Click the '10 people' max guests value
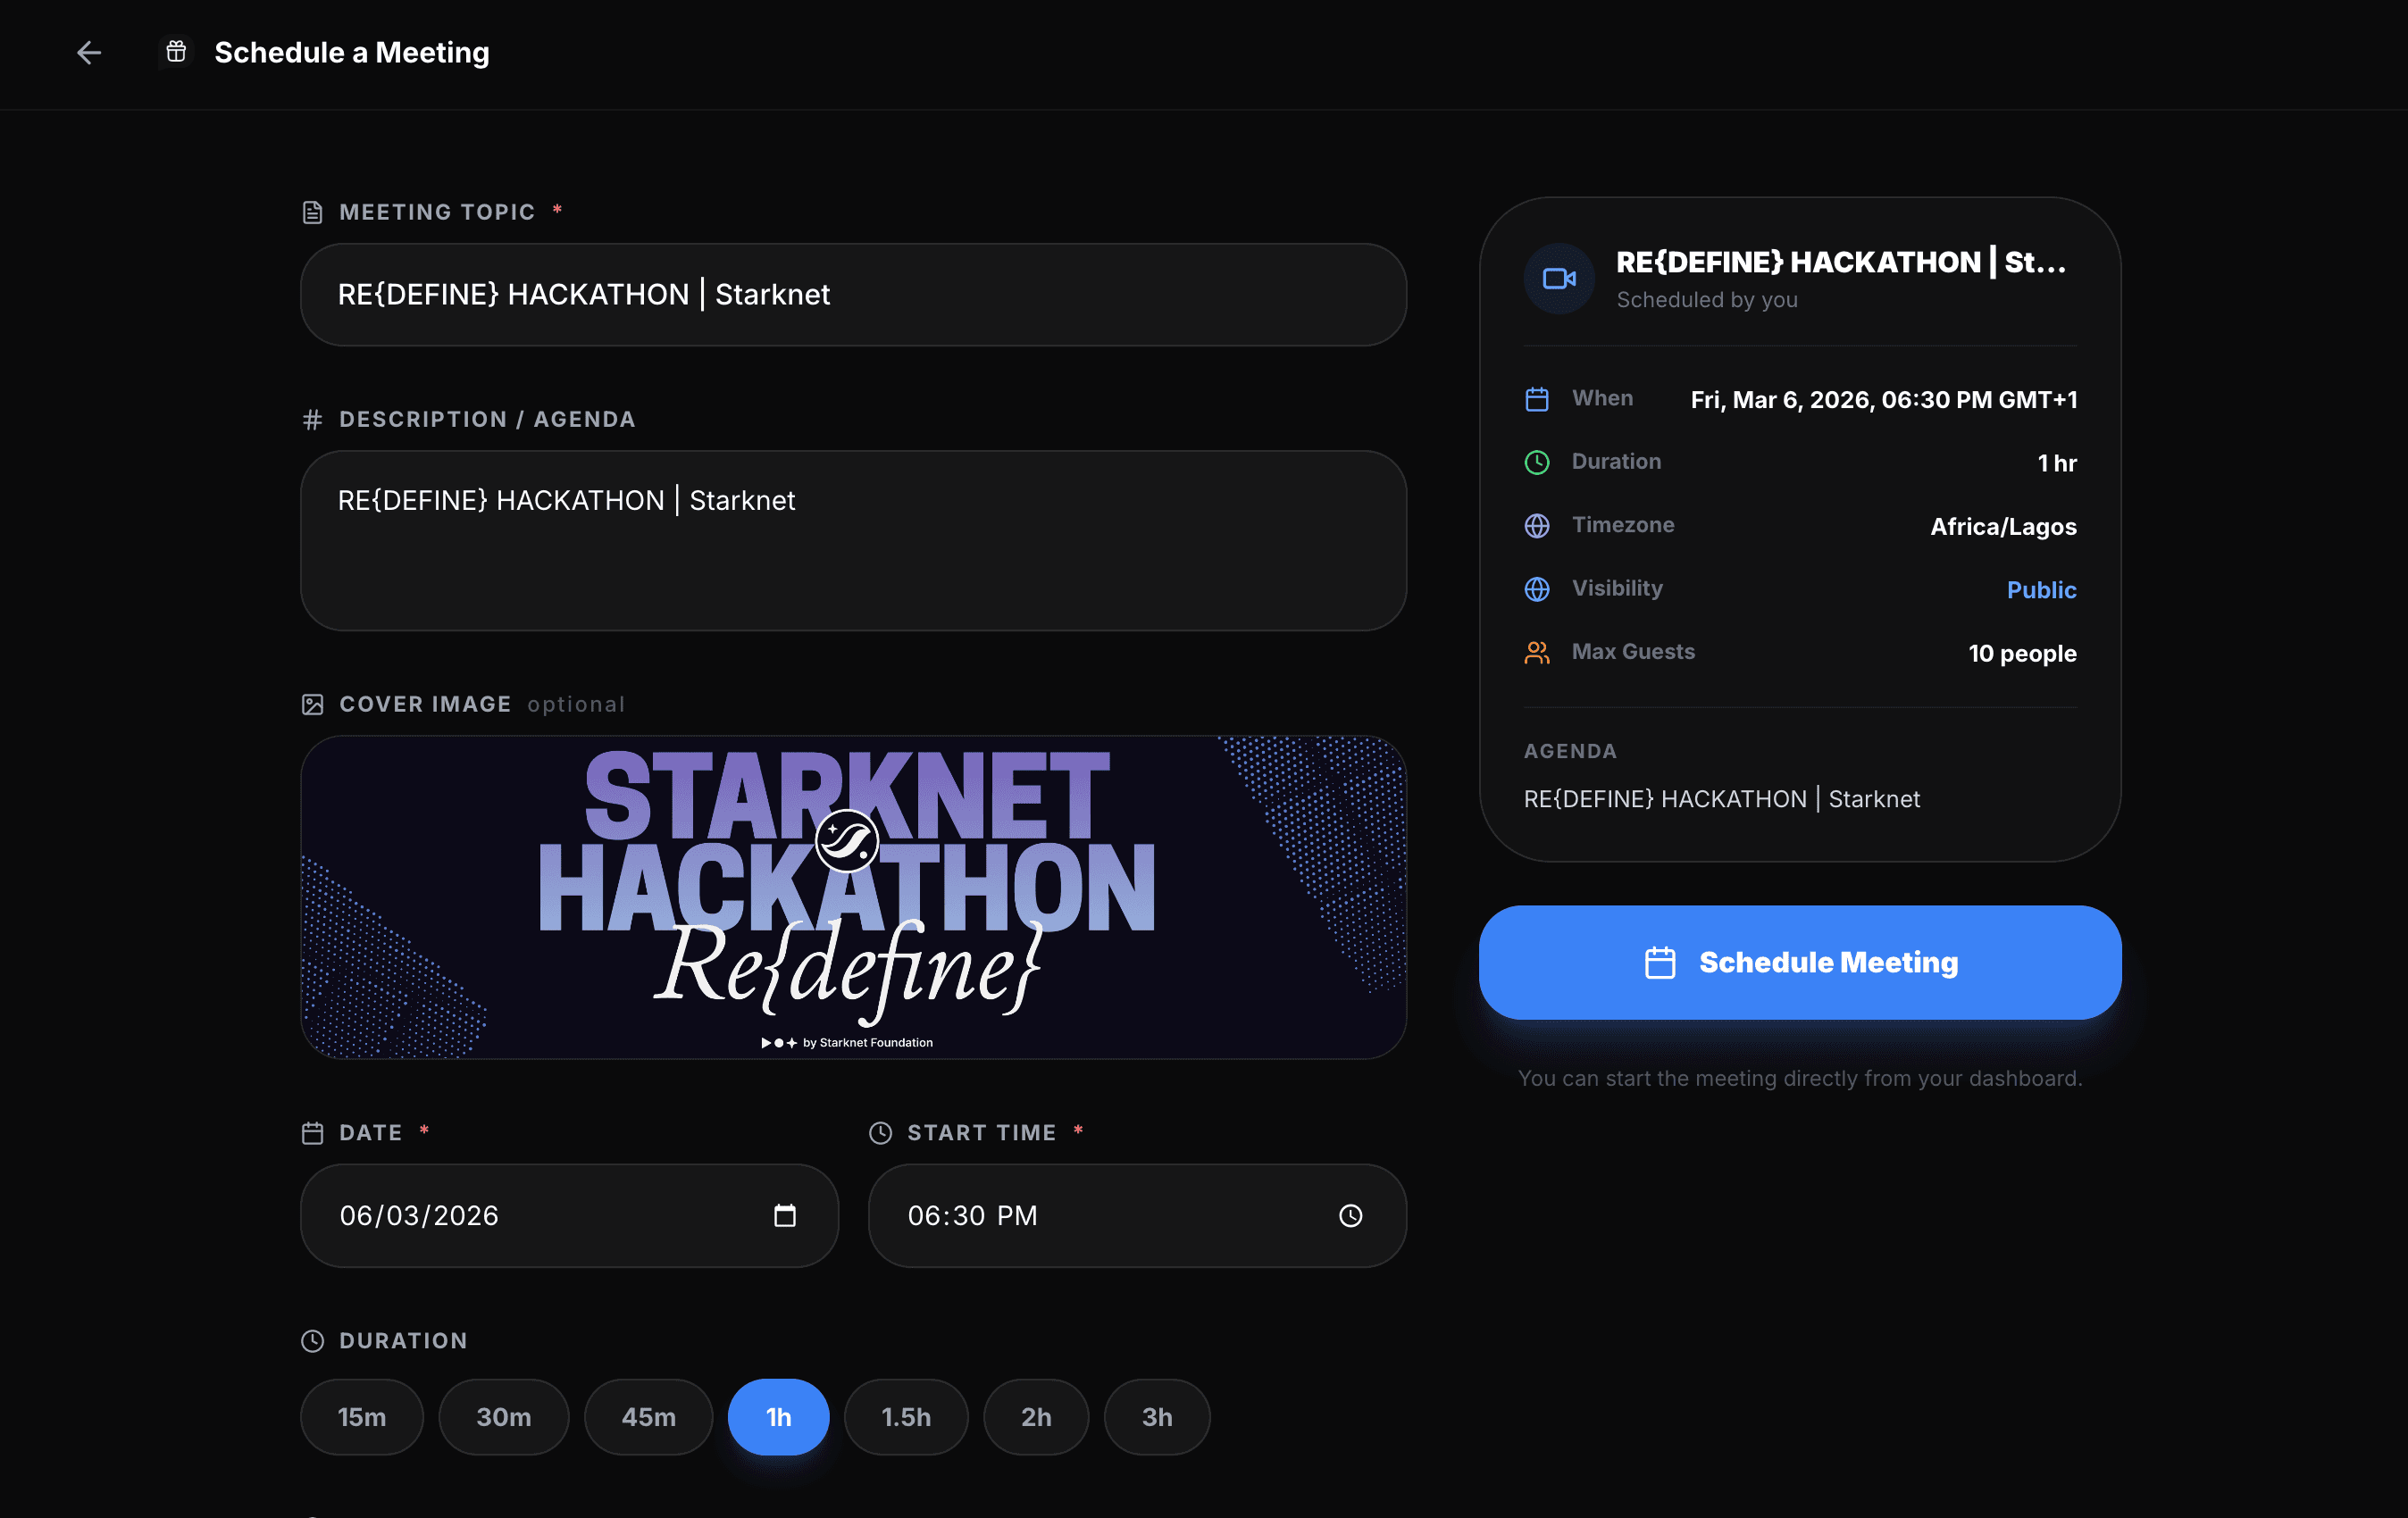Viewport: 2408px width, 1518px height. pyautogui.click(x=2022, y=654)
